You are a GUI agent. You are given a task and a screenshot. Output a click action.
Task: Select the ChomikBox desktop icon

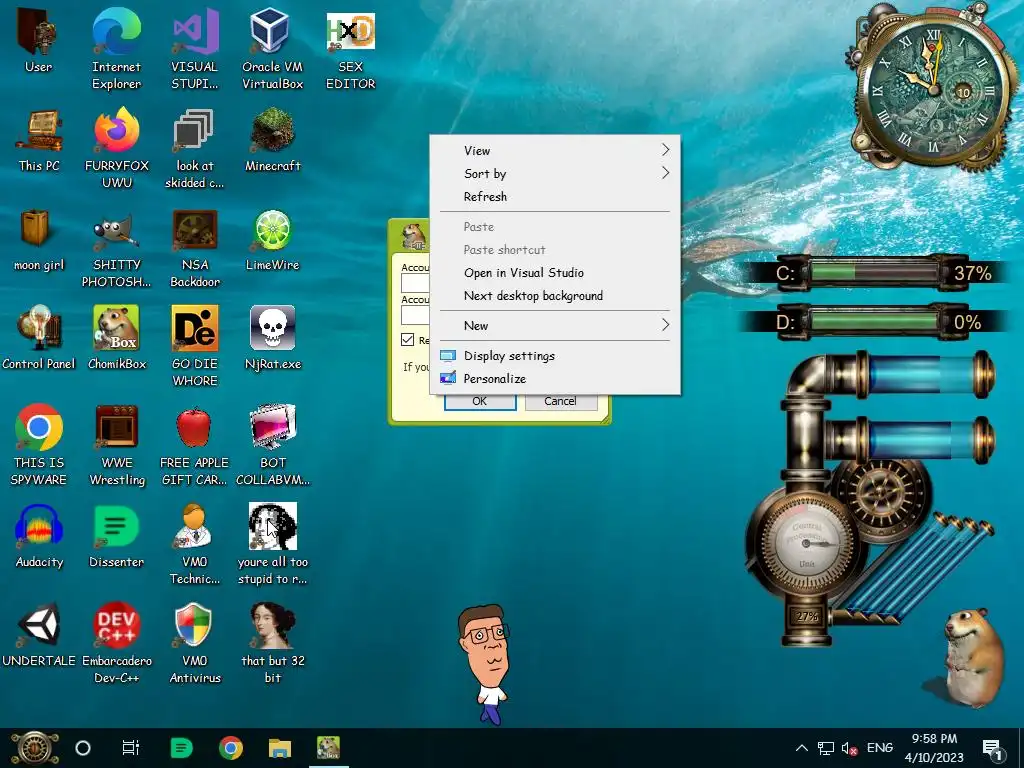tap(116, 338)
